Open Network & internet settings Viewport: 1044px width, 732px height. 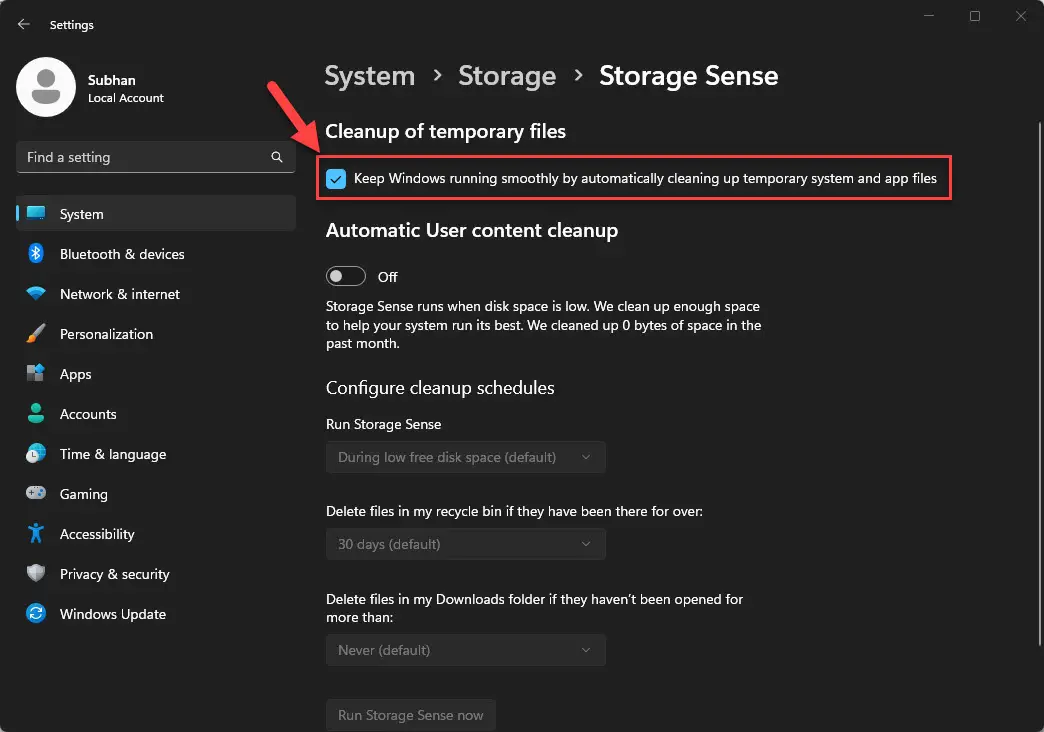(120, 294)
